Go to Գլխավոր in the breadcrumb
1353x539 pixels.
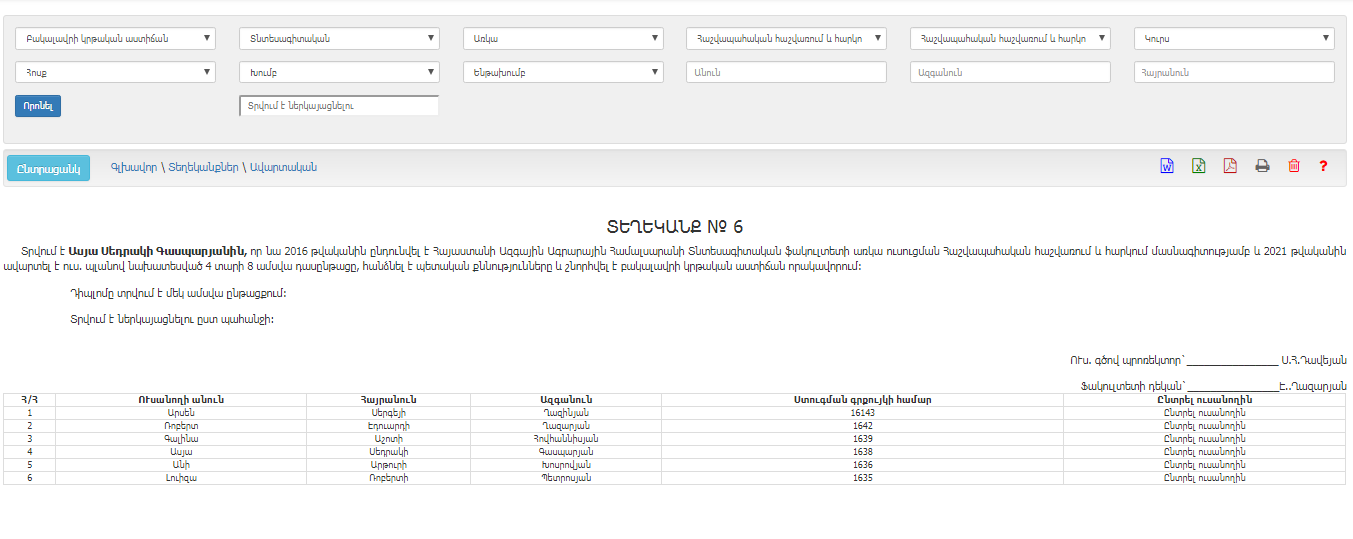pos(134,168)
